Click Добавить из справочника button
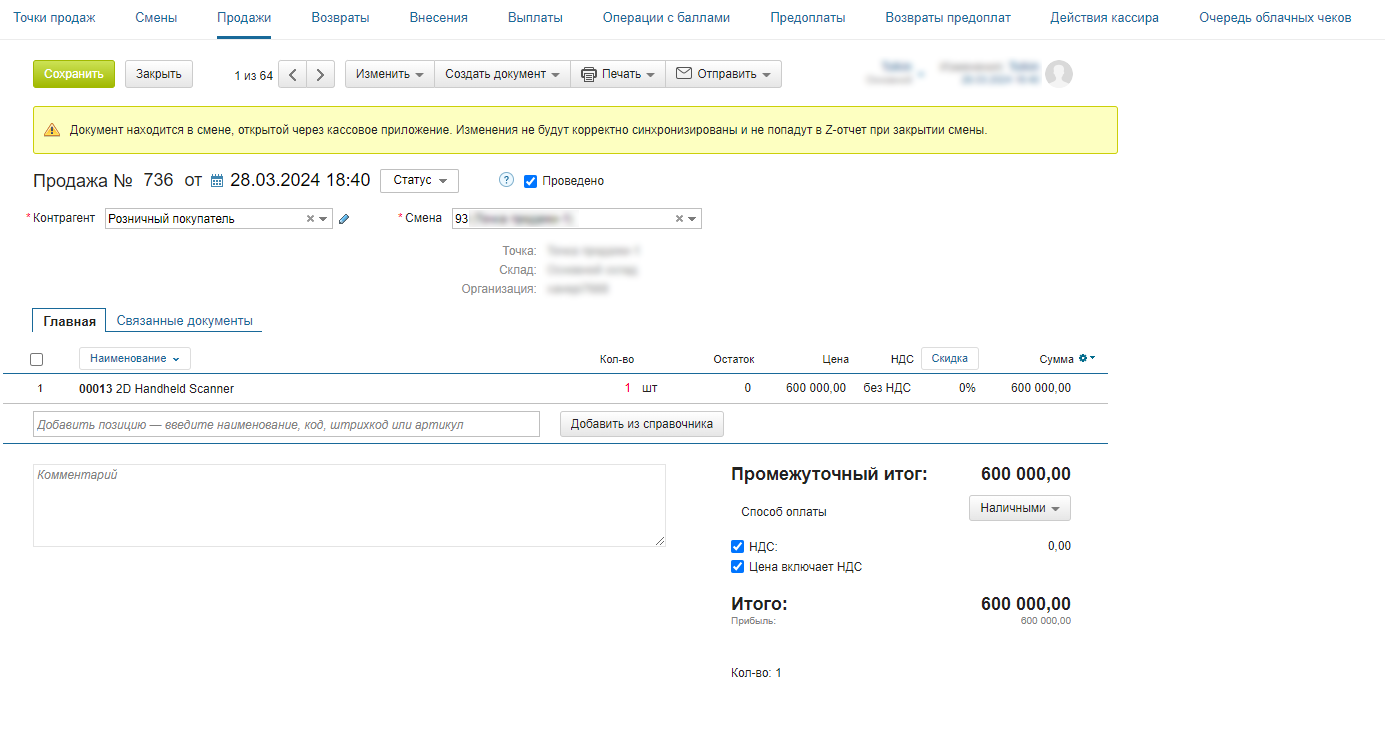The height and width of the screenshot is (741, 1385). [x=641, y=424]
